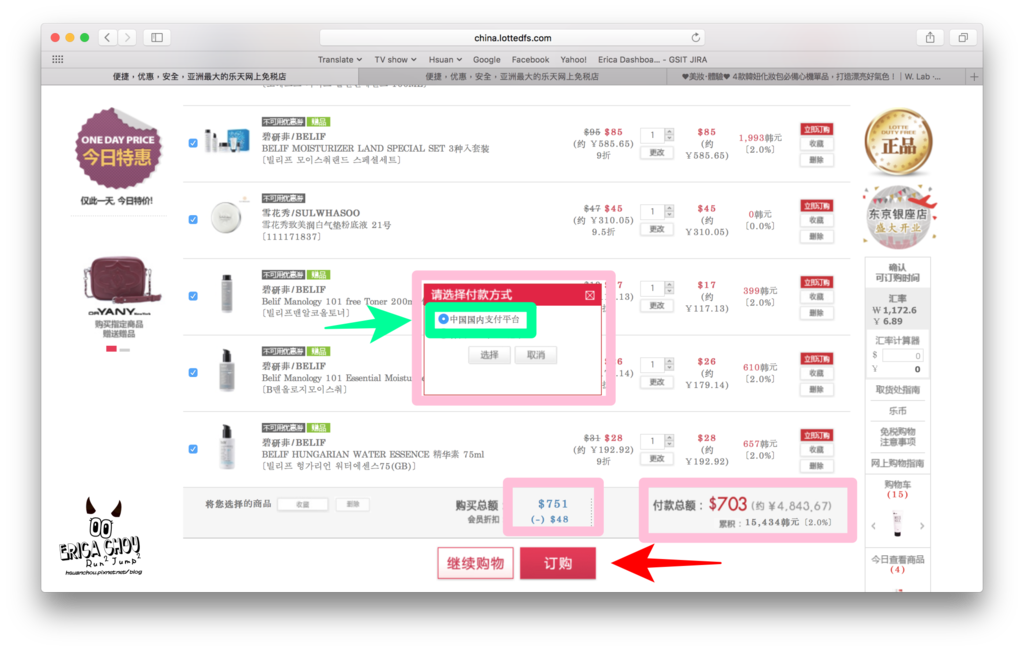Adjust quantity stepper for $28 water essence
This screenshot has width=1024, height=651.
coord(669,440)
